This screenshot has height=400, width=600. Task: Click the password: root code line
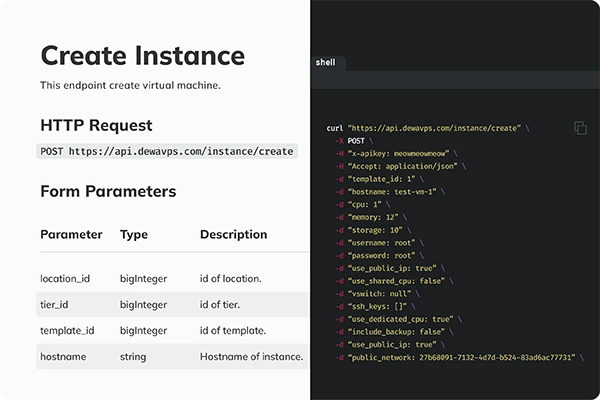[380, 255]
